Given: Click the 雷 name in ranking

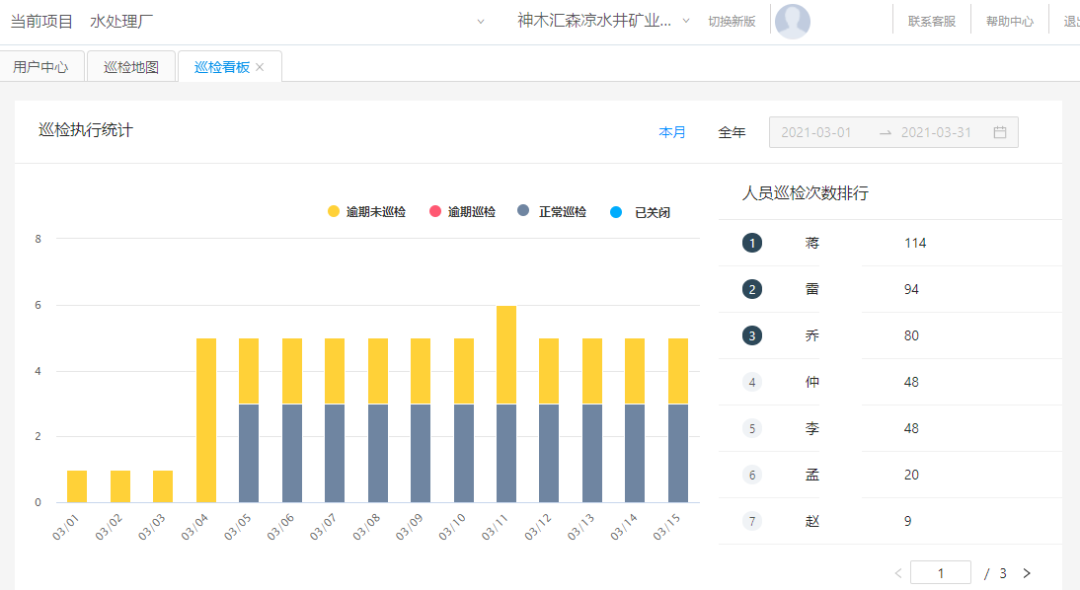Looking at the screenshot, I should 812,289.
